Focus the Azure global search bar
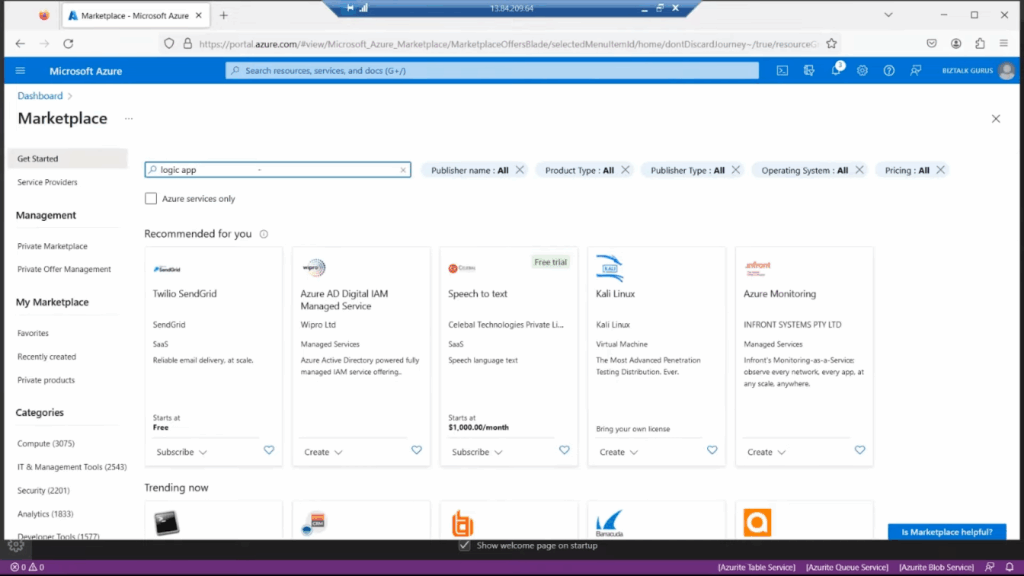The height and width of the screenshot is (576, 1024). click(x=492, y=71)
